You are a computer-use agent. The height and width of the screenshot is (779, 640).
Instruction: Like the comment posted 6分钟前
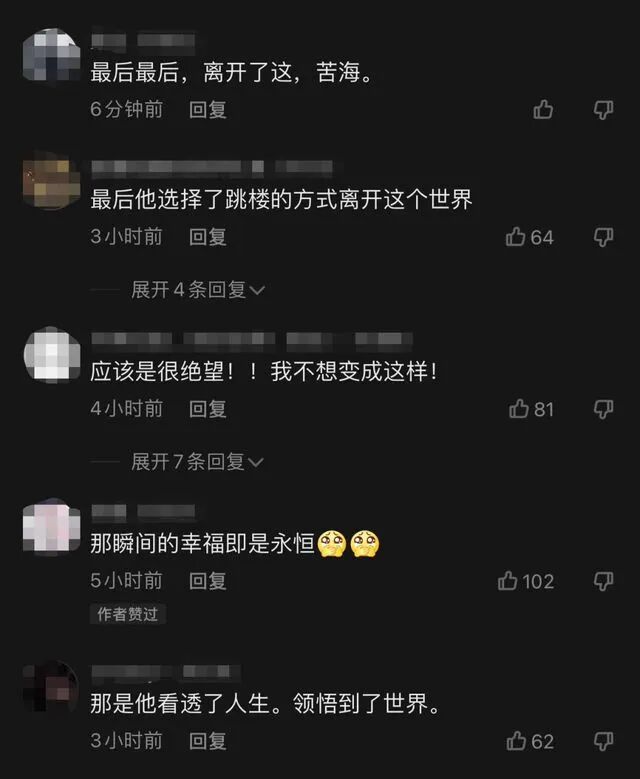[543, 109]
